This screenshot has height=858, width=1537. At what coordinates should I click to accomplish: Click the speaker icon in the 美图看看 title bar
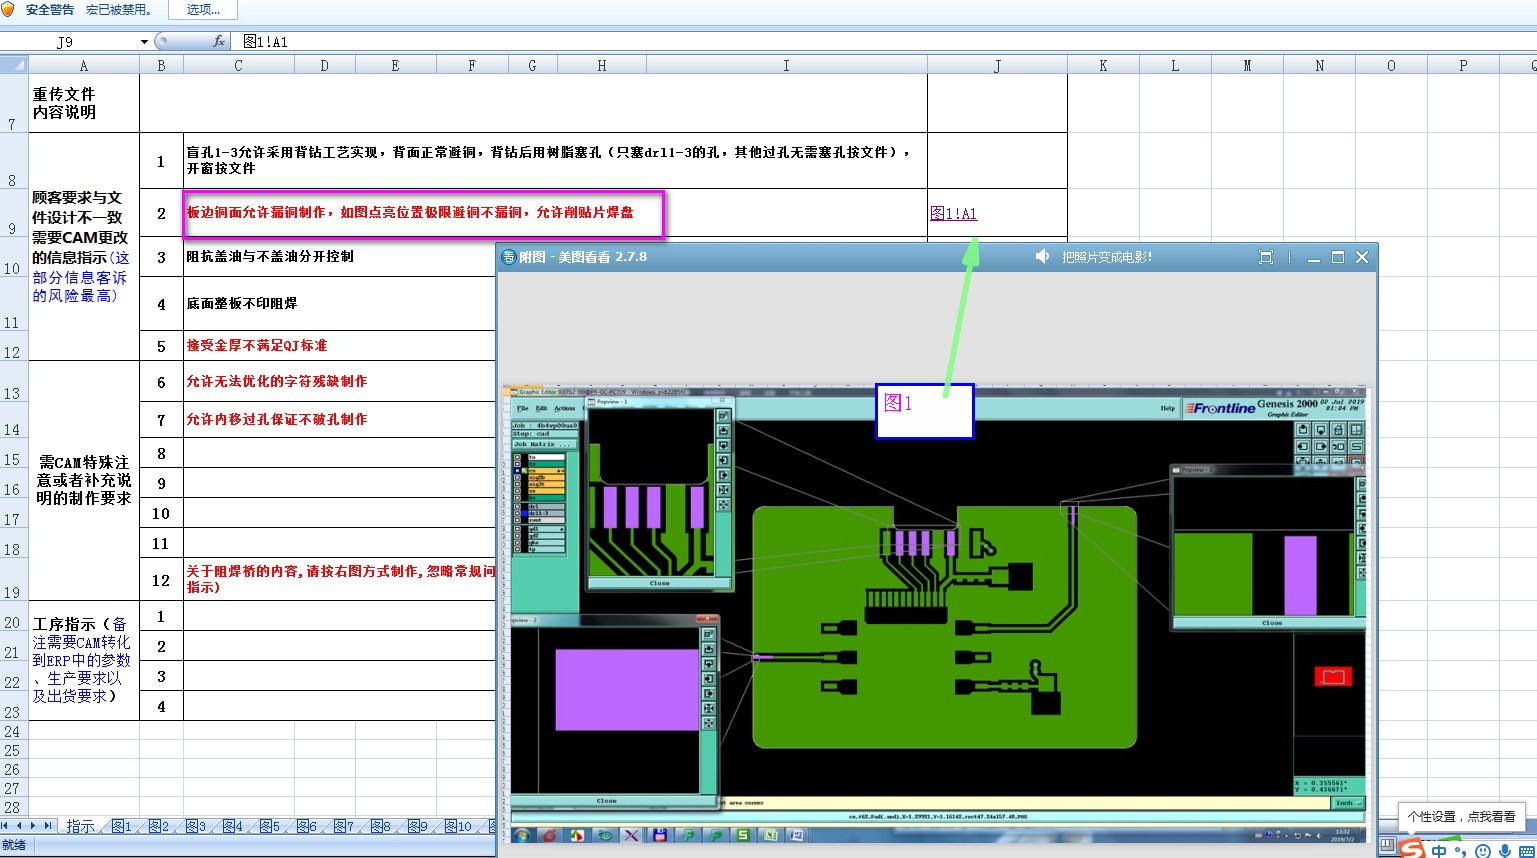pyautogui.click(x=1042, y=257)
